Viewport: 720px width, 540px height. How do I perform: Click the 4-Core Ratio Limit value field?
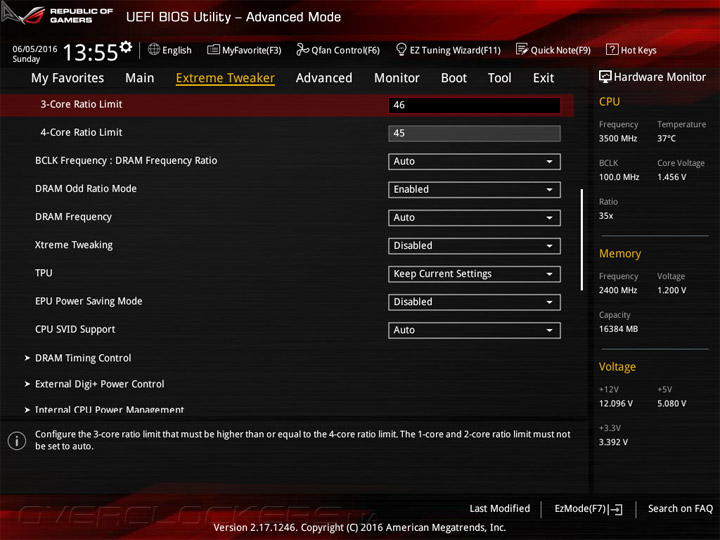(x=474, y=133)
